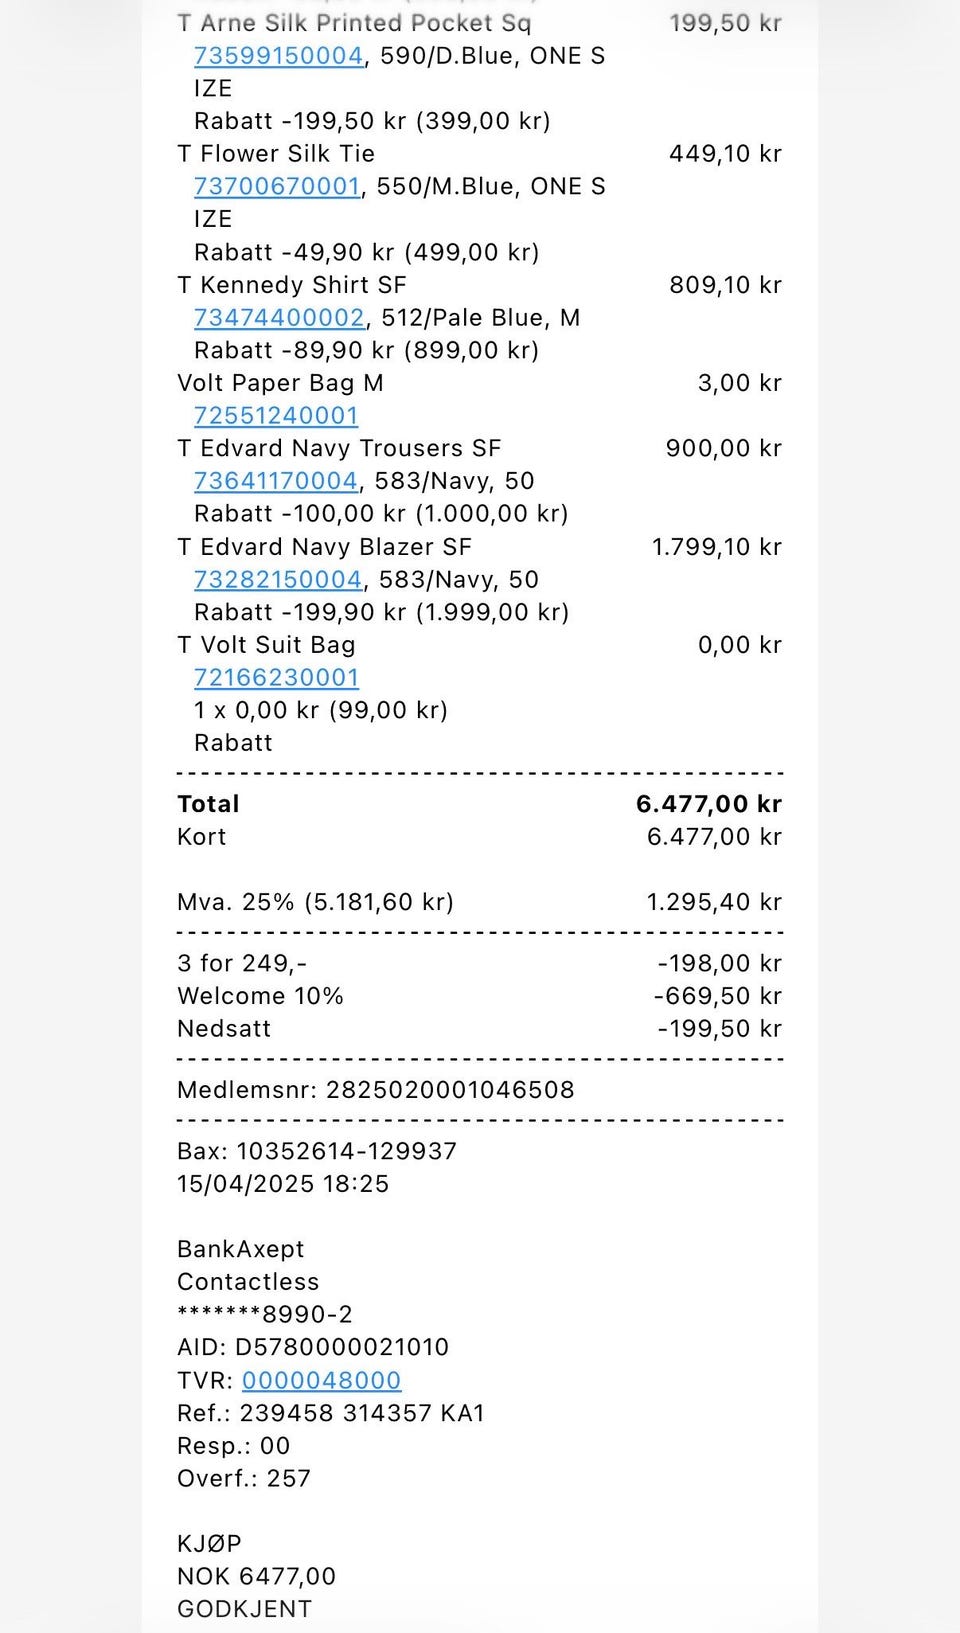Screen dimensions: 960x1633
Task: Select the membership number 2825020001046508
Action: [450, 1090]
